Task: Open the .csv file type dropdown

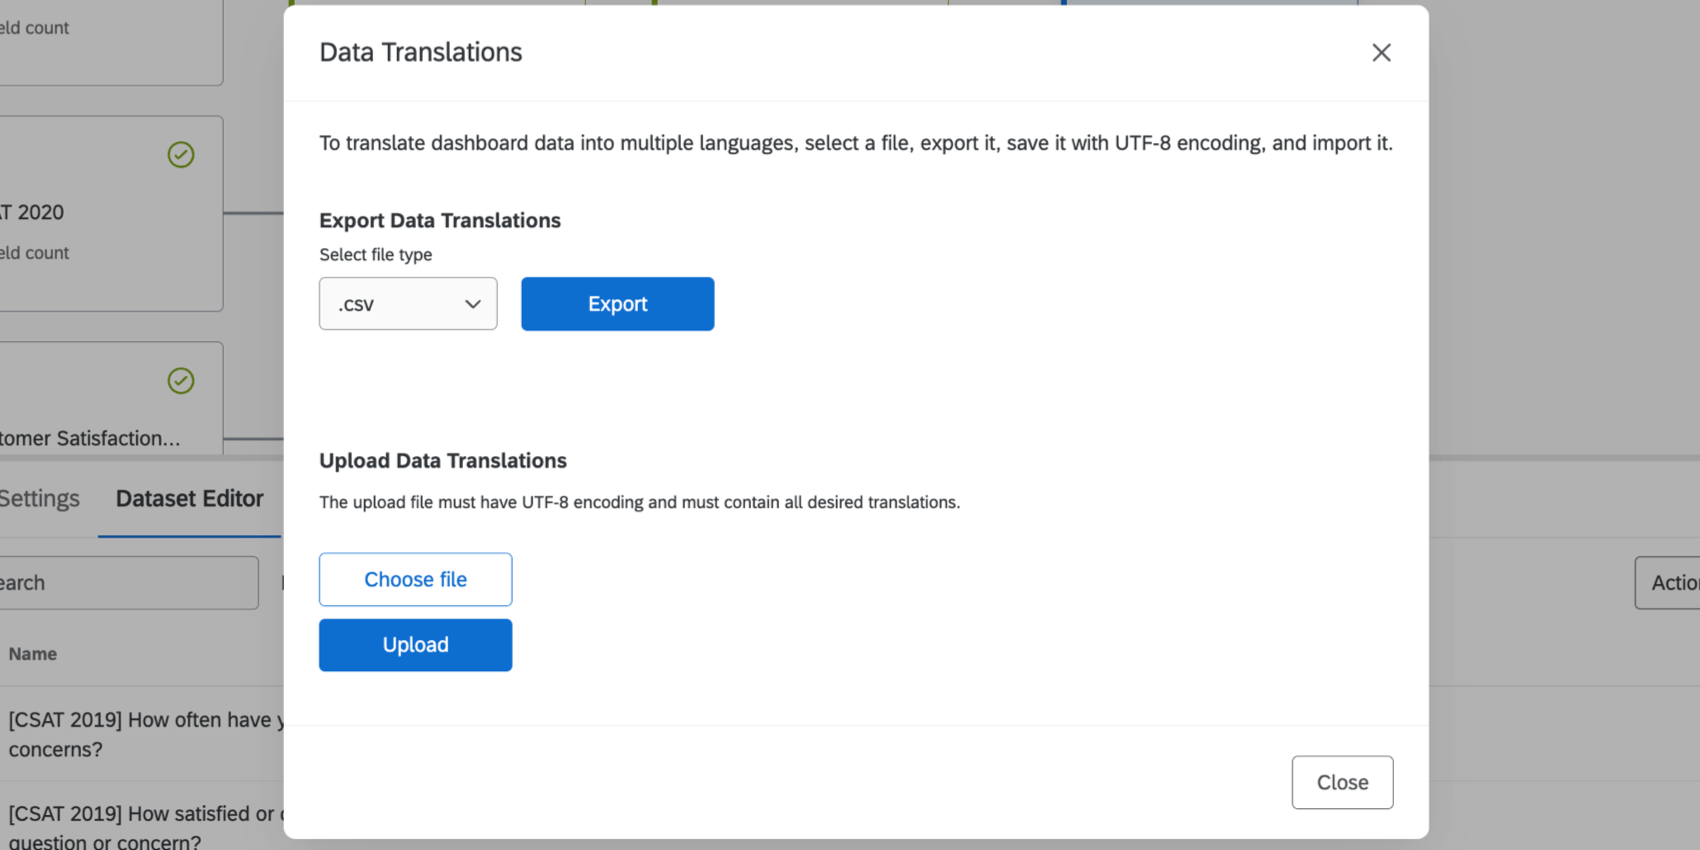Action: tap(407, 304)
